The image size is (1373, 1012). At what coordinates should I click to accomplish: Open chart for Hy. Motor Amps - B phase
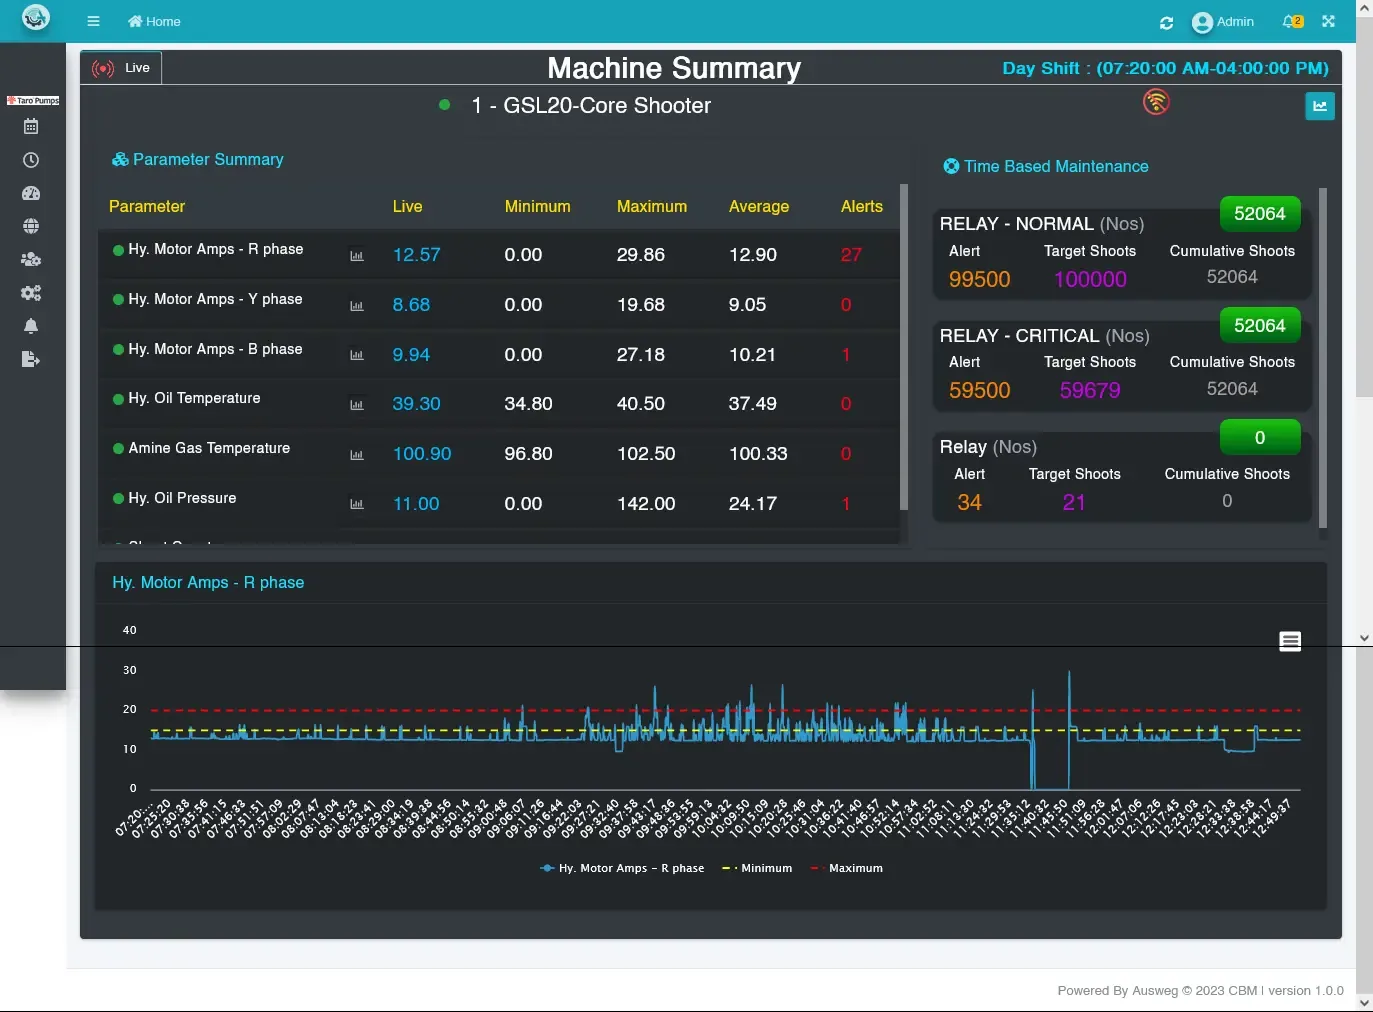click(x=357, y=355)
